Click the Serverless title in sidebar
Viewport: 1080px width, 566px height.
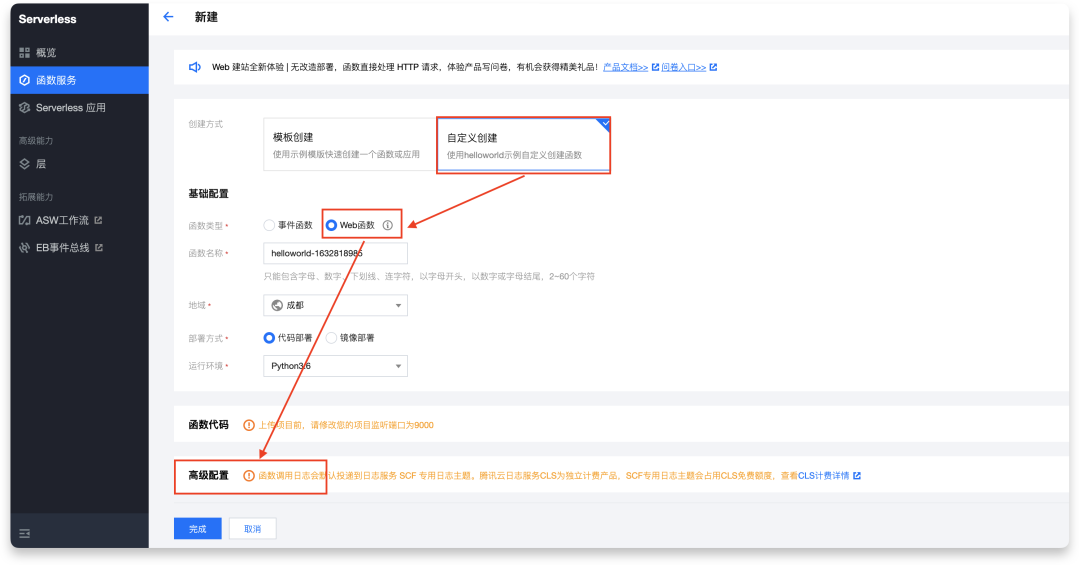48,19
